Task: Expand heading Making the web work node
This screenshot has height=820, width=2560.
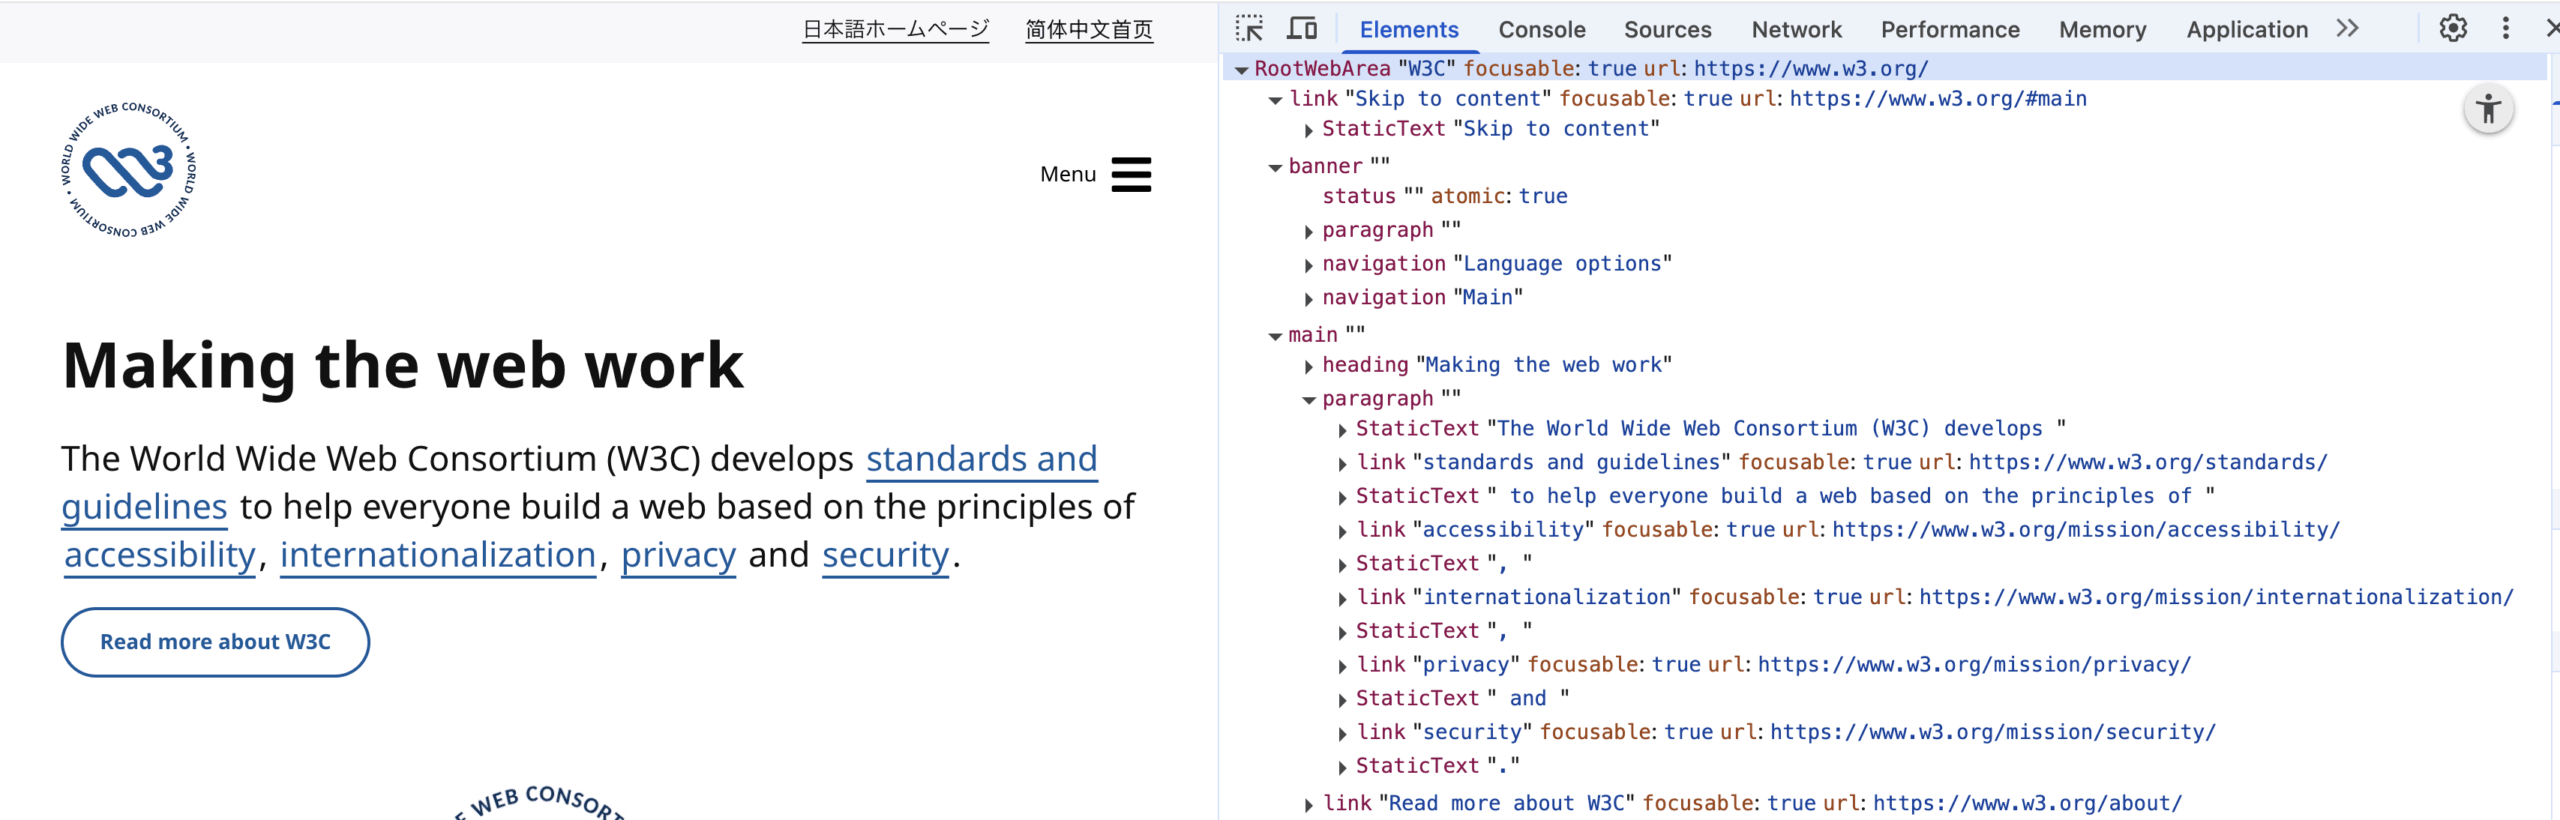Action: (x=1309, y=367)
